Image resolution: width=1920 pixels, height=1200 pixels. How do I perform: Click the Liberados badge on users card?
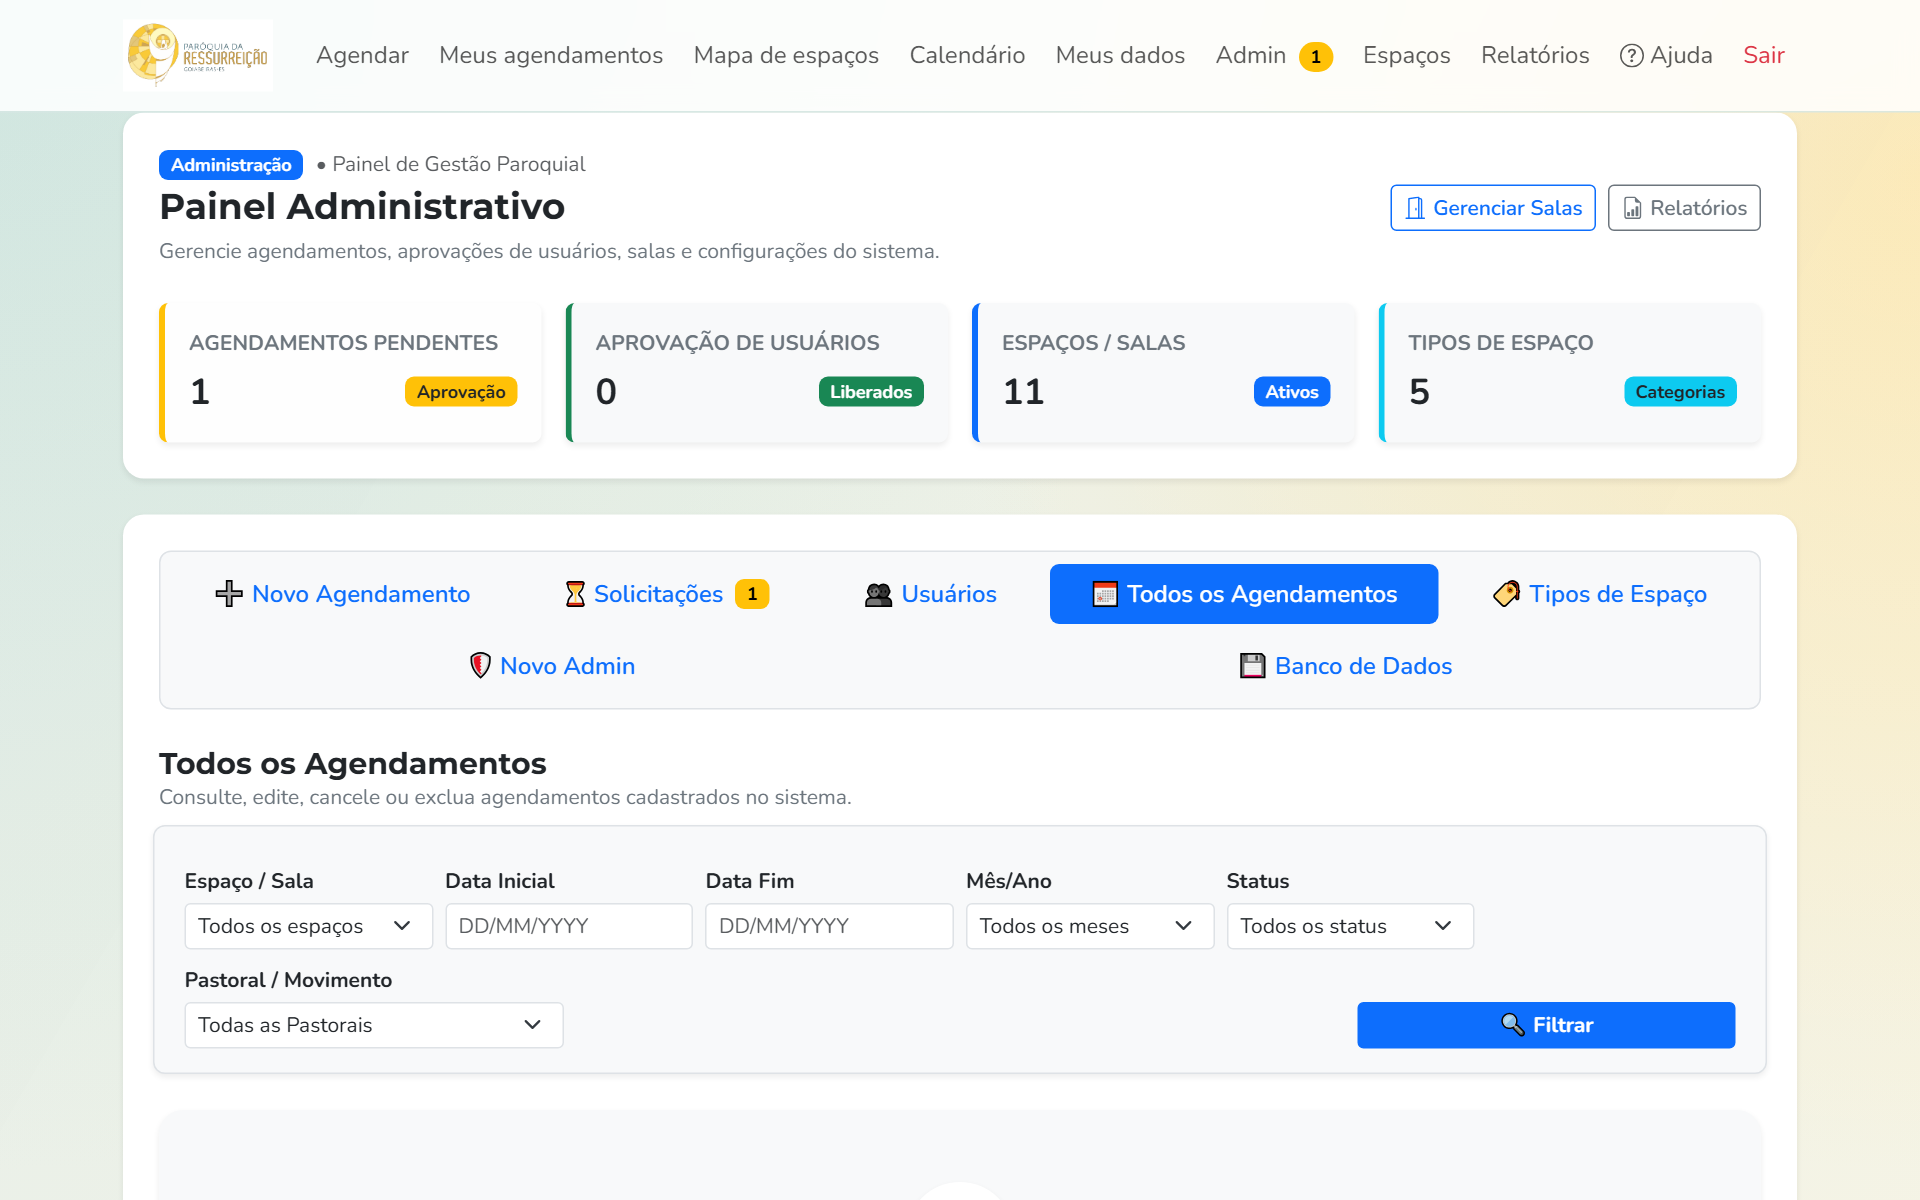click(871, 392)
